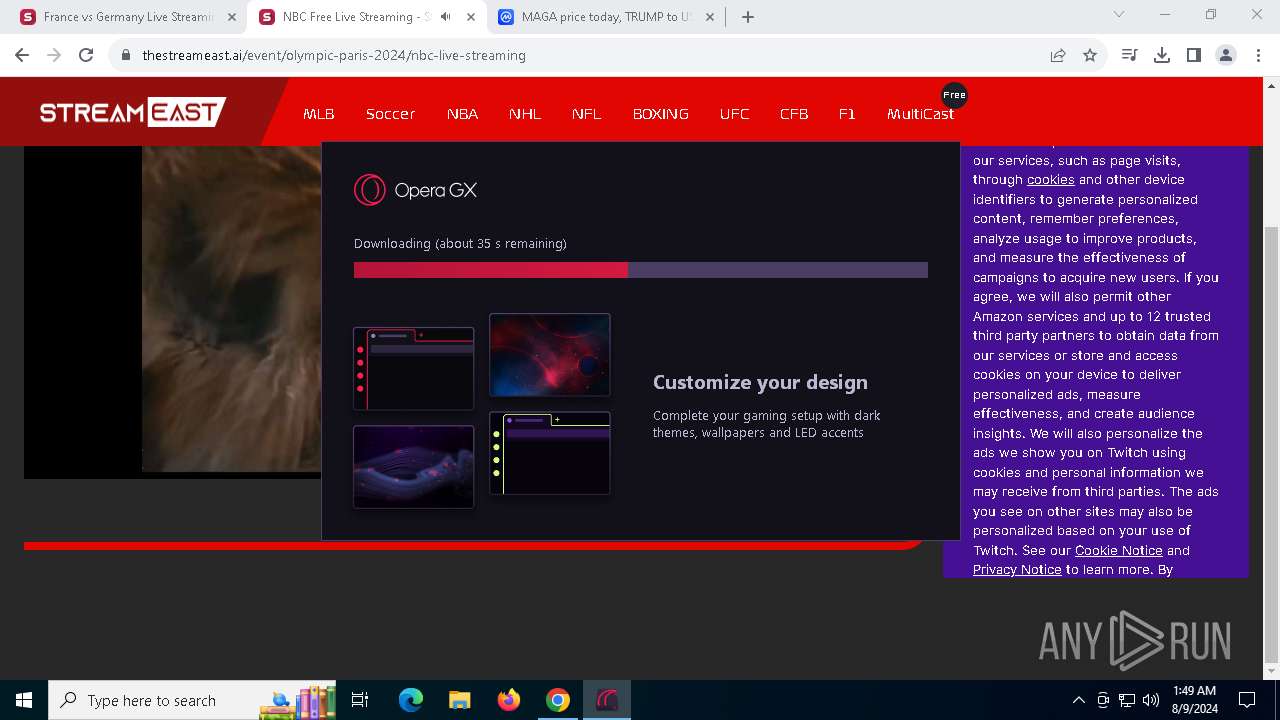Click the Windows taskbar search box
1280x720 pixels.
(193, 700)
